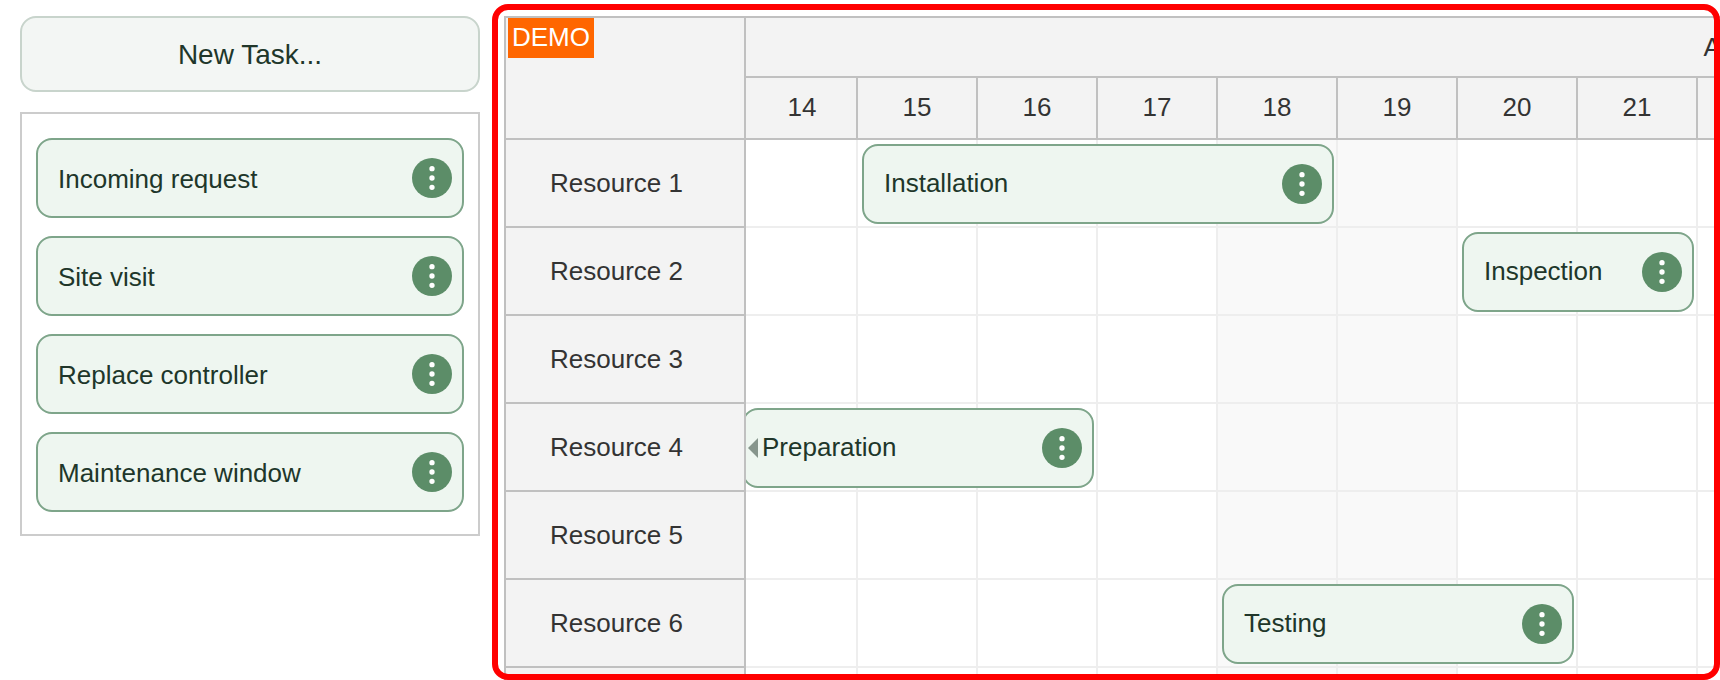Viewport: 1720px width, 680px height.
Task: Click the New Task button
Action: [249, 54]
